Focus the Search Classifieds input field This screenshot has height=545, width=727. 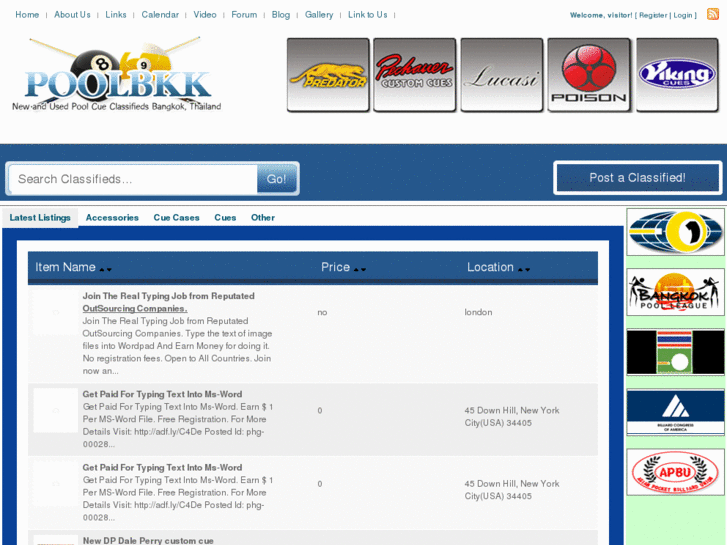tap(133, 179)
